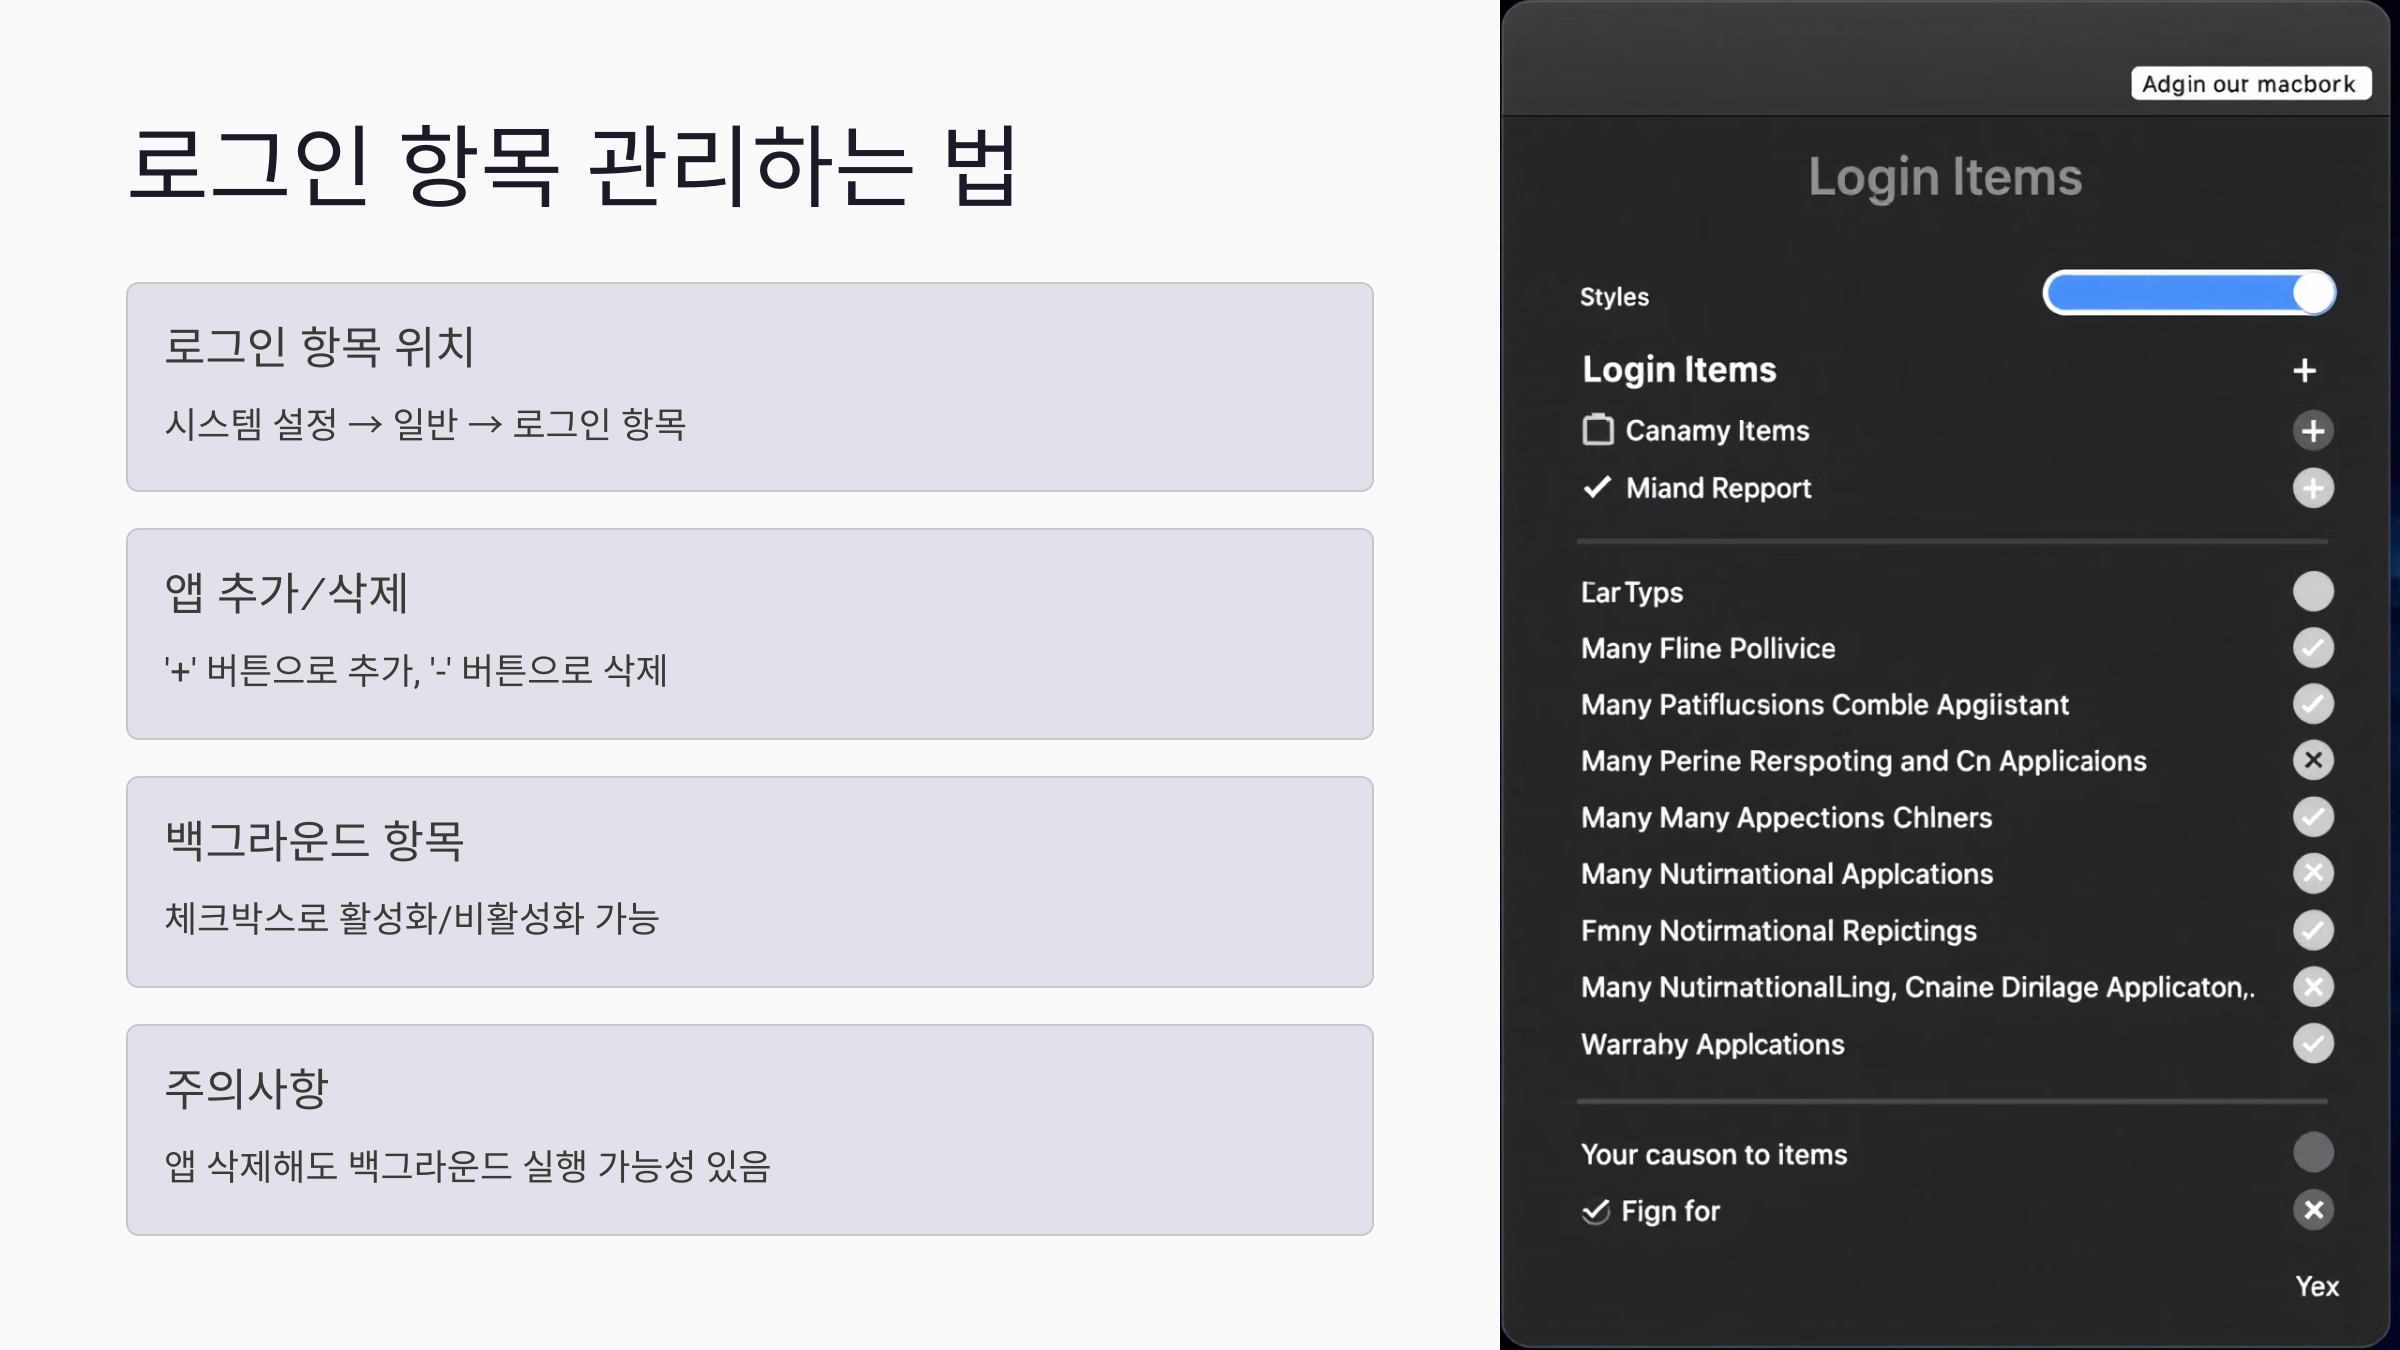Click the X icon for Many Perine Rerspoting
This screenshot has height=1350, width=2400.
coord(2312,760)
